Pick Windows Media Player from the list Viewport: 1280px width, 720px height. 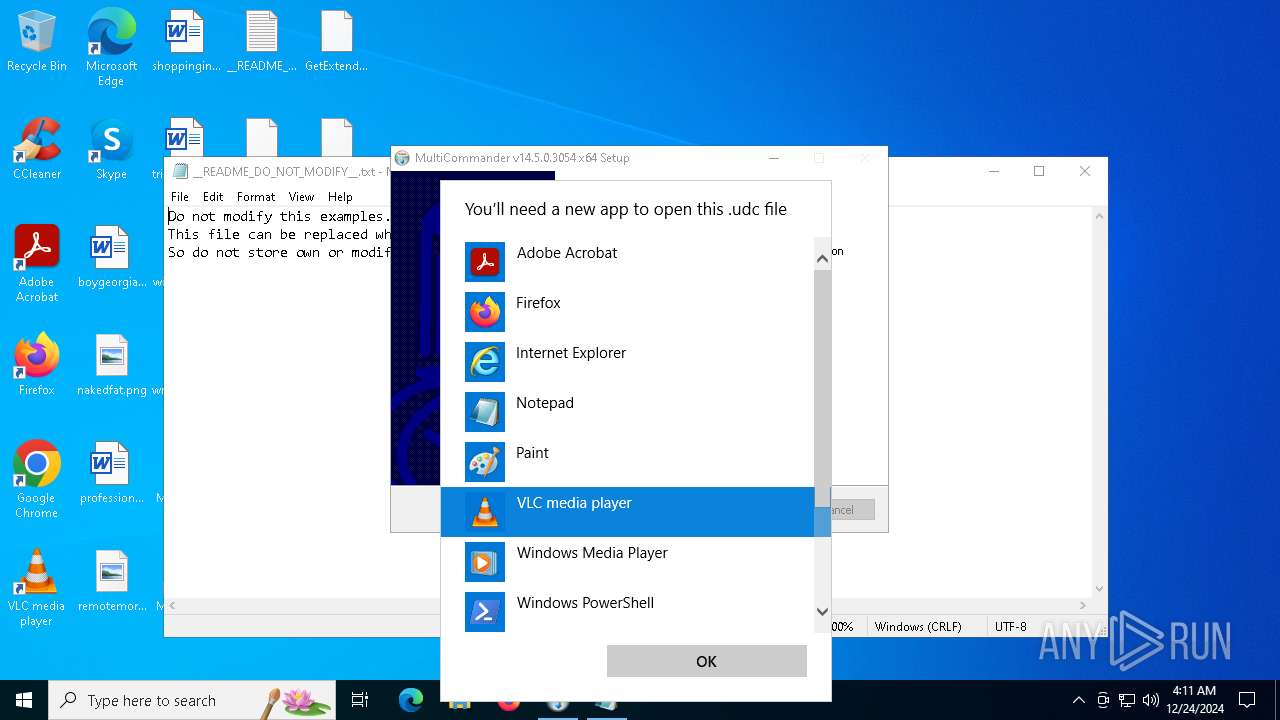[x=628, y=562]
